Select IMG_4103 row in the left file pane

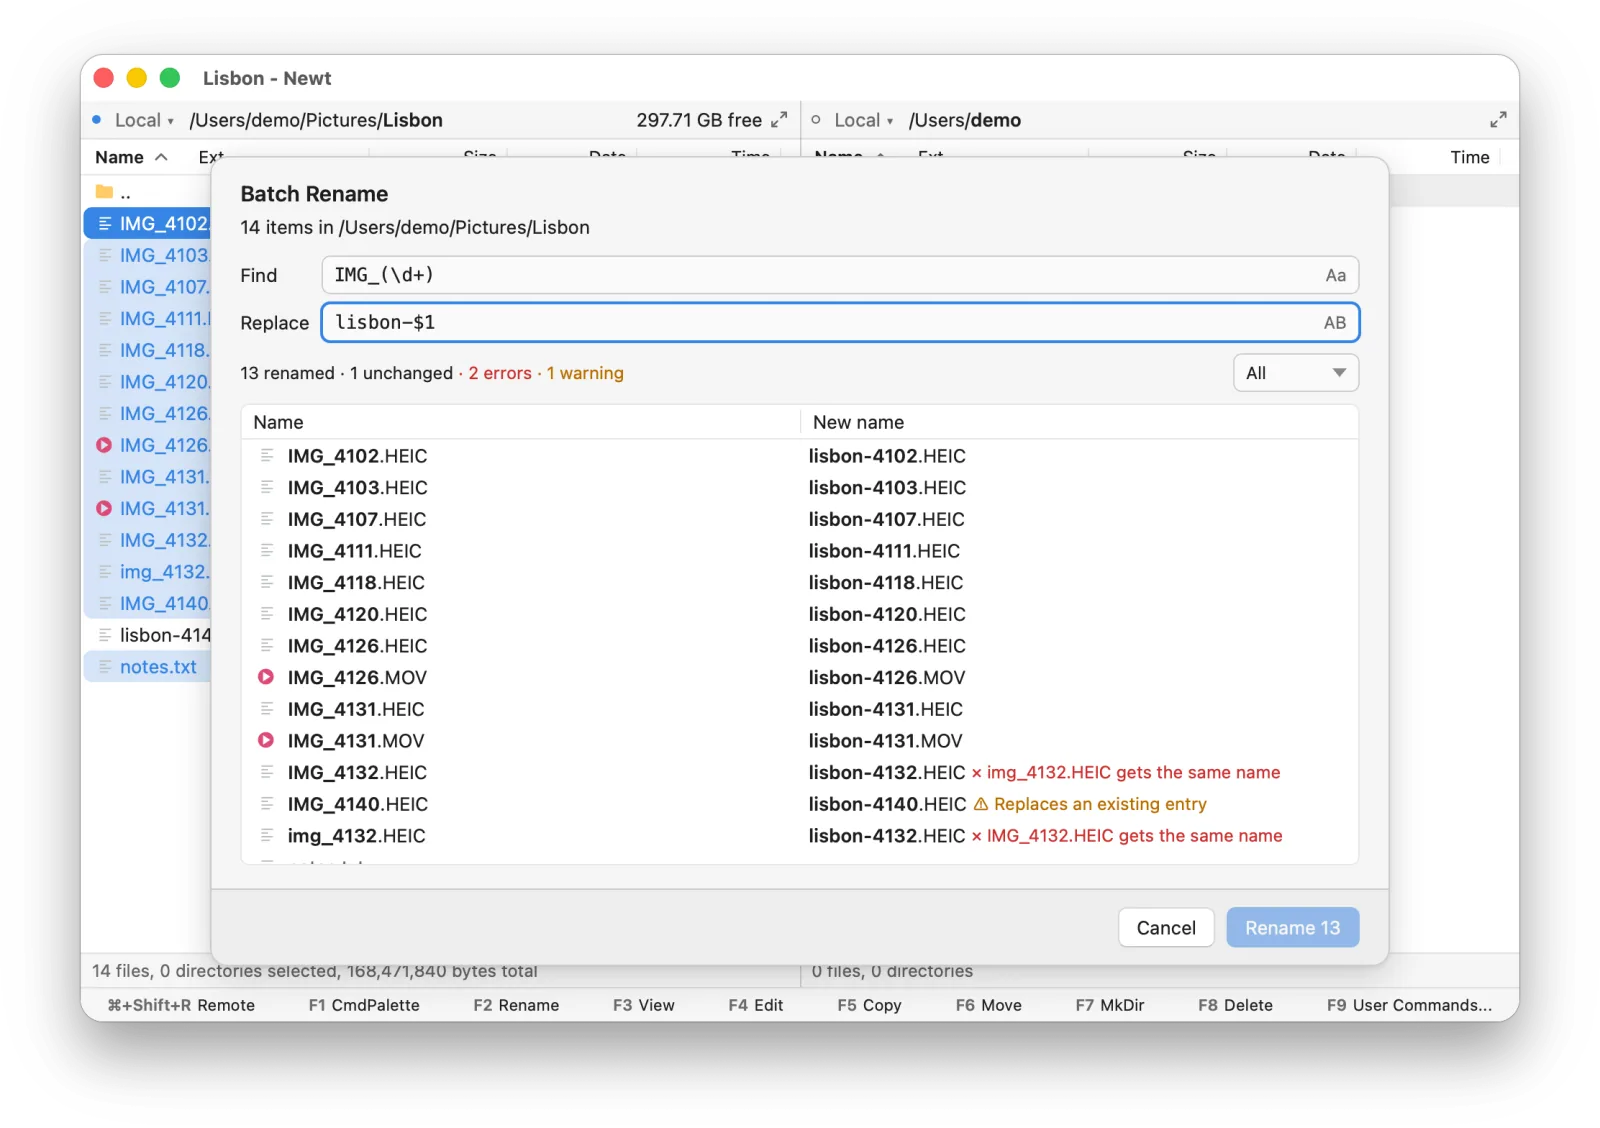[148, 255]
